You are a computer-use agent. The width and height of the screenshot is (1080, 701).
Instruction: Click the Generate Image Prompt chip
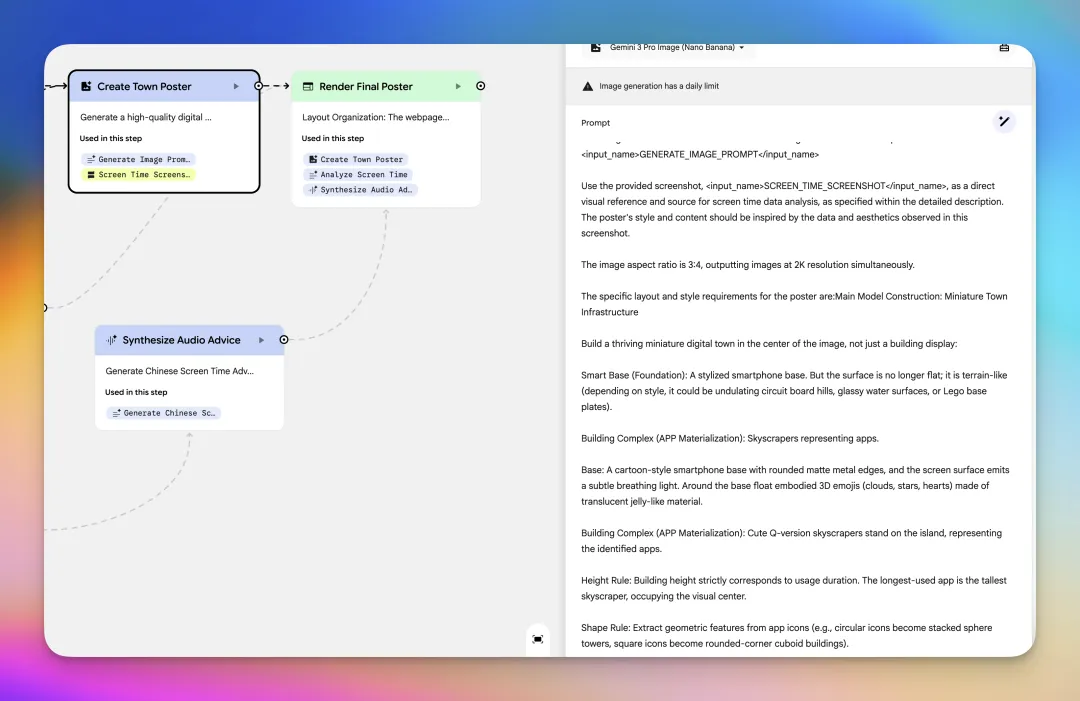pos(138,159)
